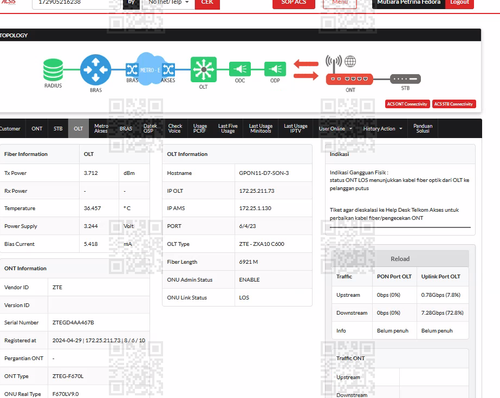Screen dimensions: 500x398
Task: Click the ONU Link Status LOS value
Action: point(244,298)
